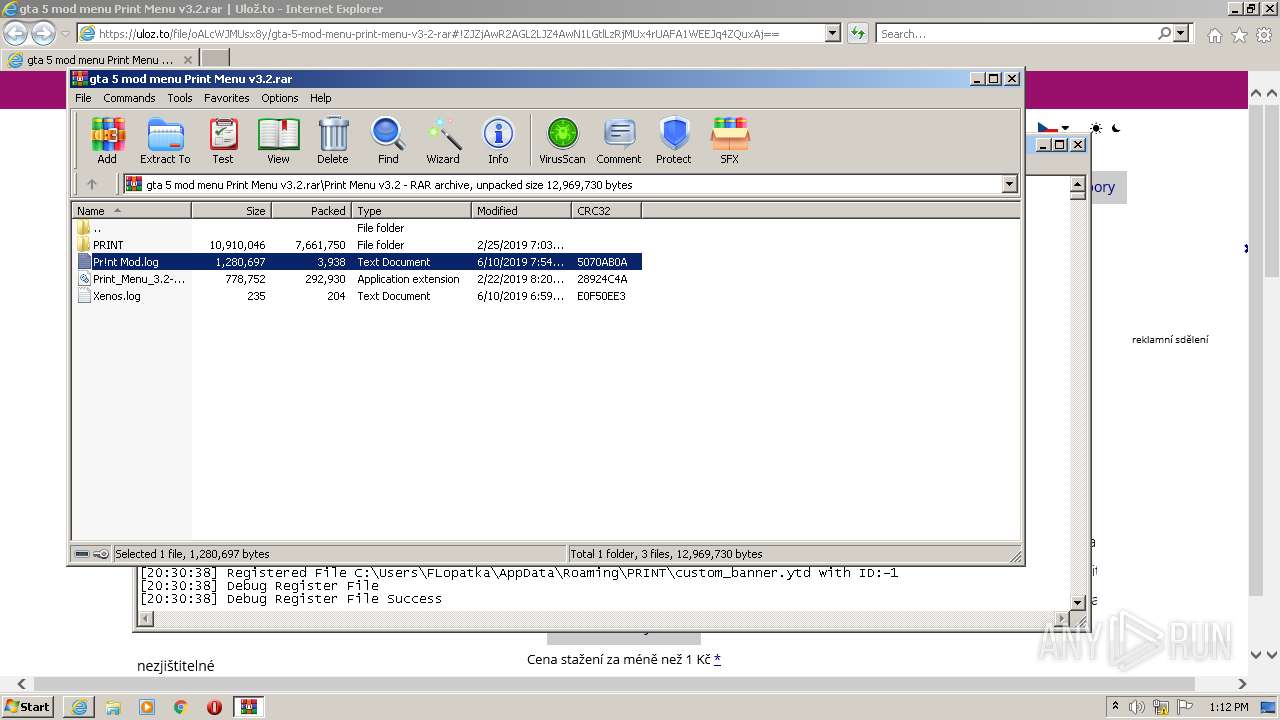Click the Protect shield icon
Screen dimensions: 1280x720
tap(674, 140)
